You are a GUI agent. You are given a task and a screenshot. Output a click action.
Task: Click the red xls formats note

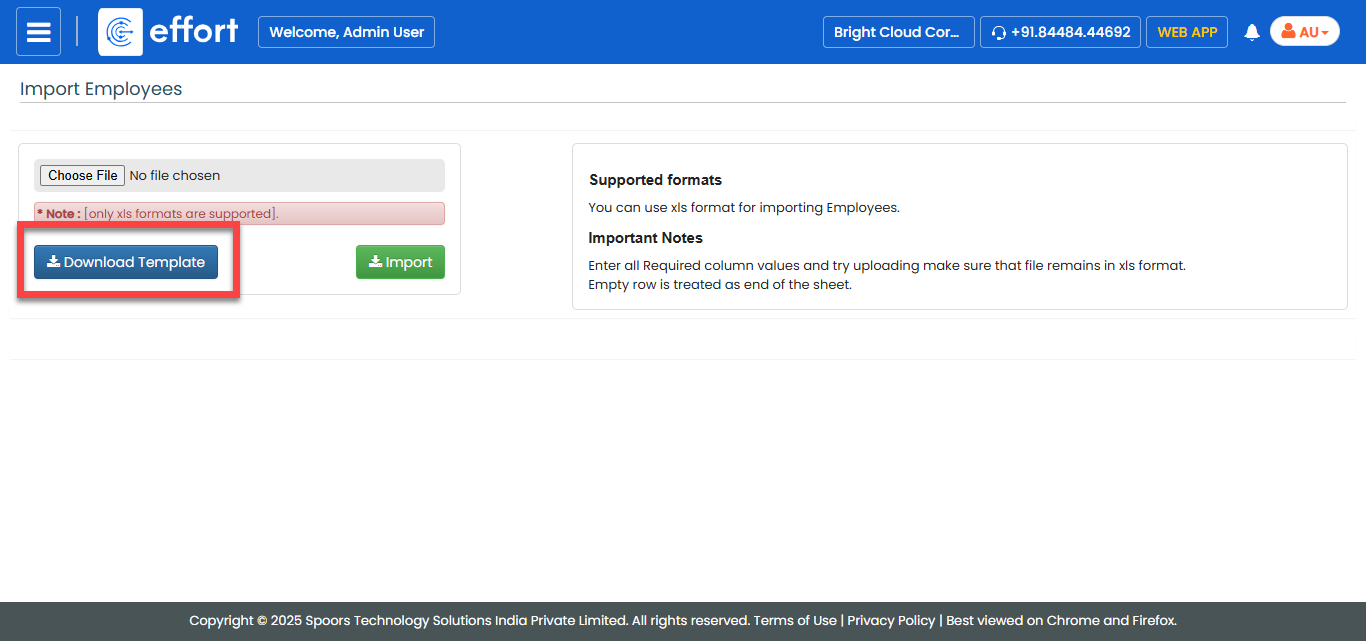coord(239,214)
